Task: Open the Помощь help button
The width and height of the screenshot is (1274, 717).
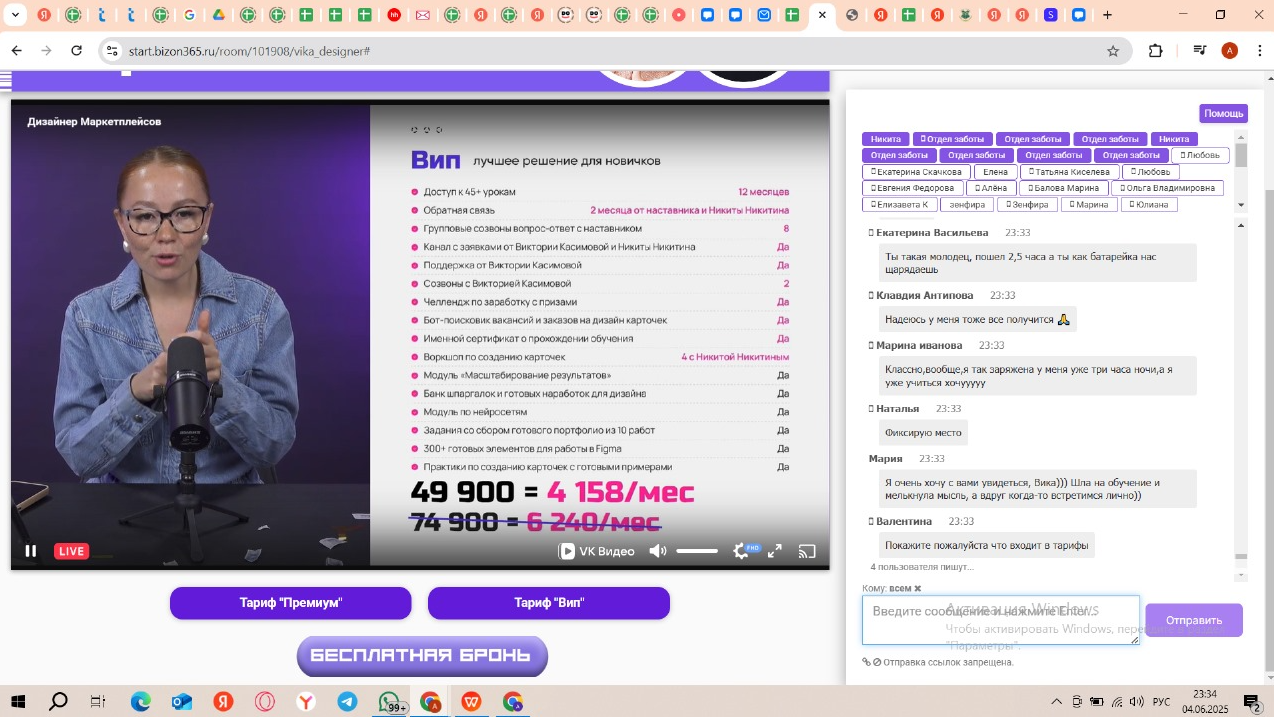Action: 1223,113
